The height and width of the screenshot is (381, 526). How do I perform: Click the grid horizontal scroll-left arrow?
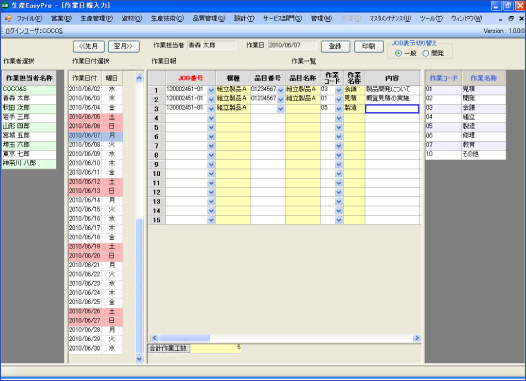point(154,338)
